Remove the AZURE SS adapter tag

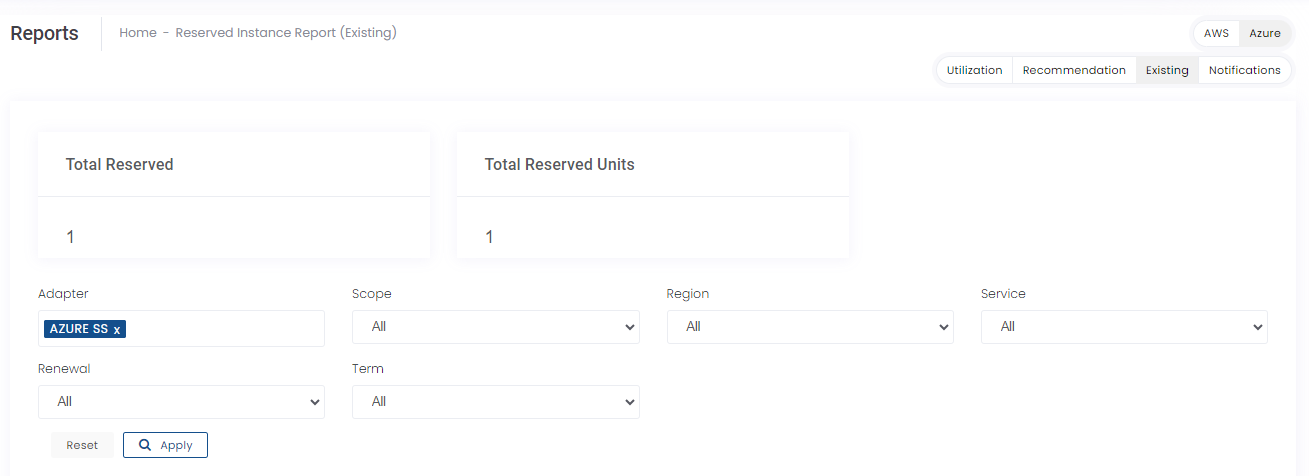click(x=117, y=329)
